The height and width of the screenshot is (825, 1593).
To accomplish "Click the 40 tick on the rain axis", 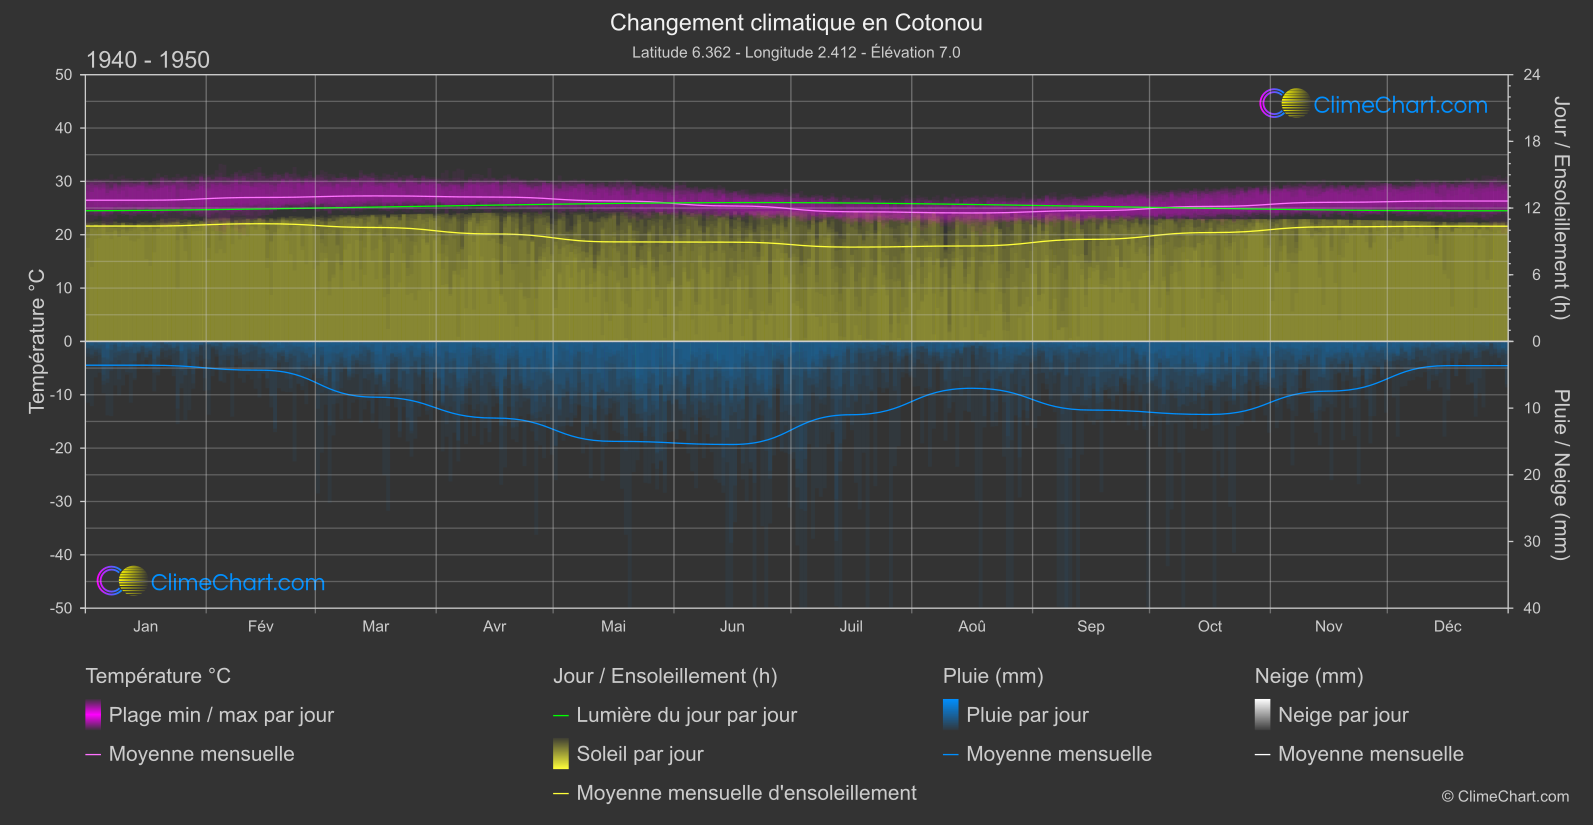I will pos(1532,608).
